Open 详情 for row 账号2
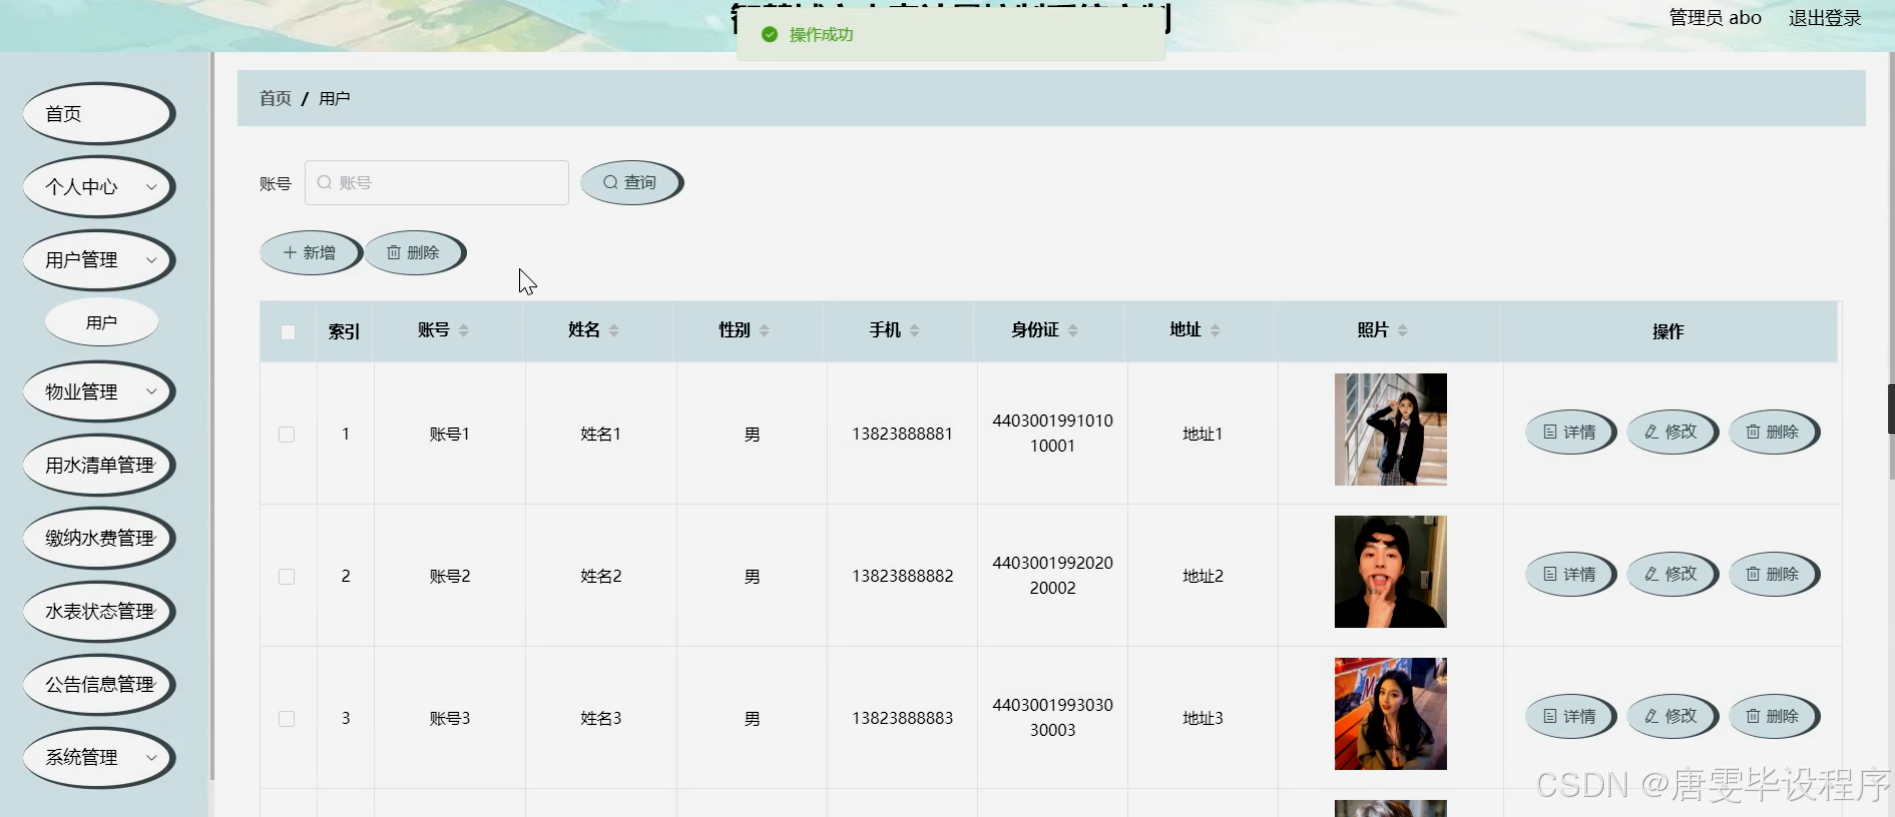This screenshot has height=817, width=1895. point(1570,574)
